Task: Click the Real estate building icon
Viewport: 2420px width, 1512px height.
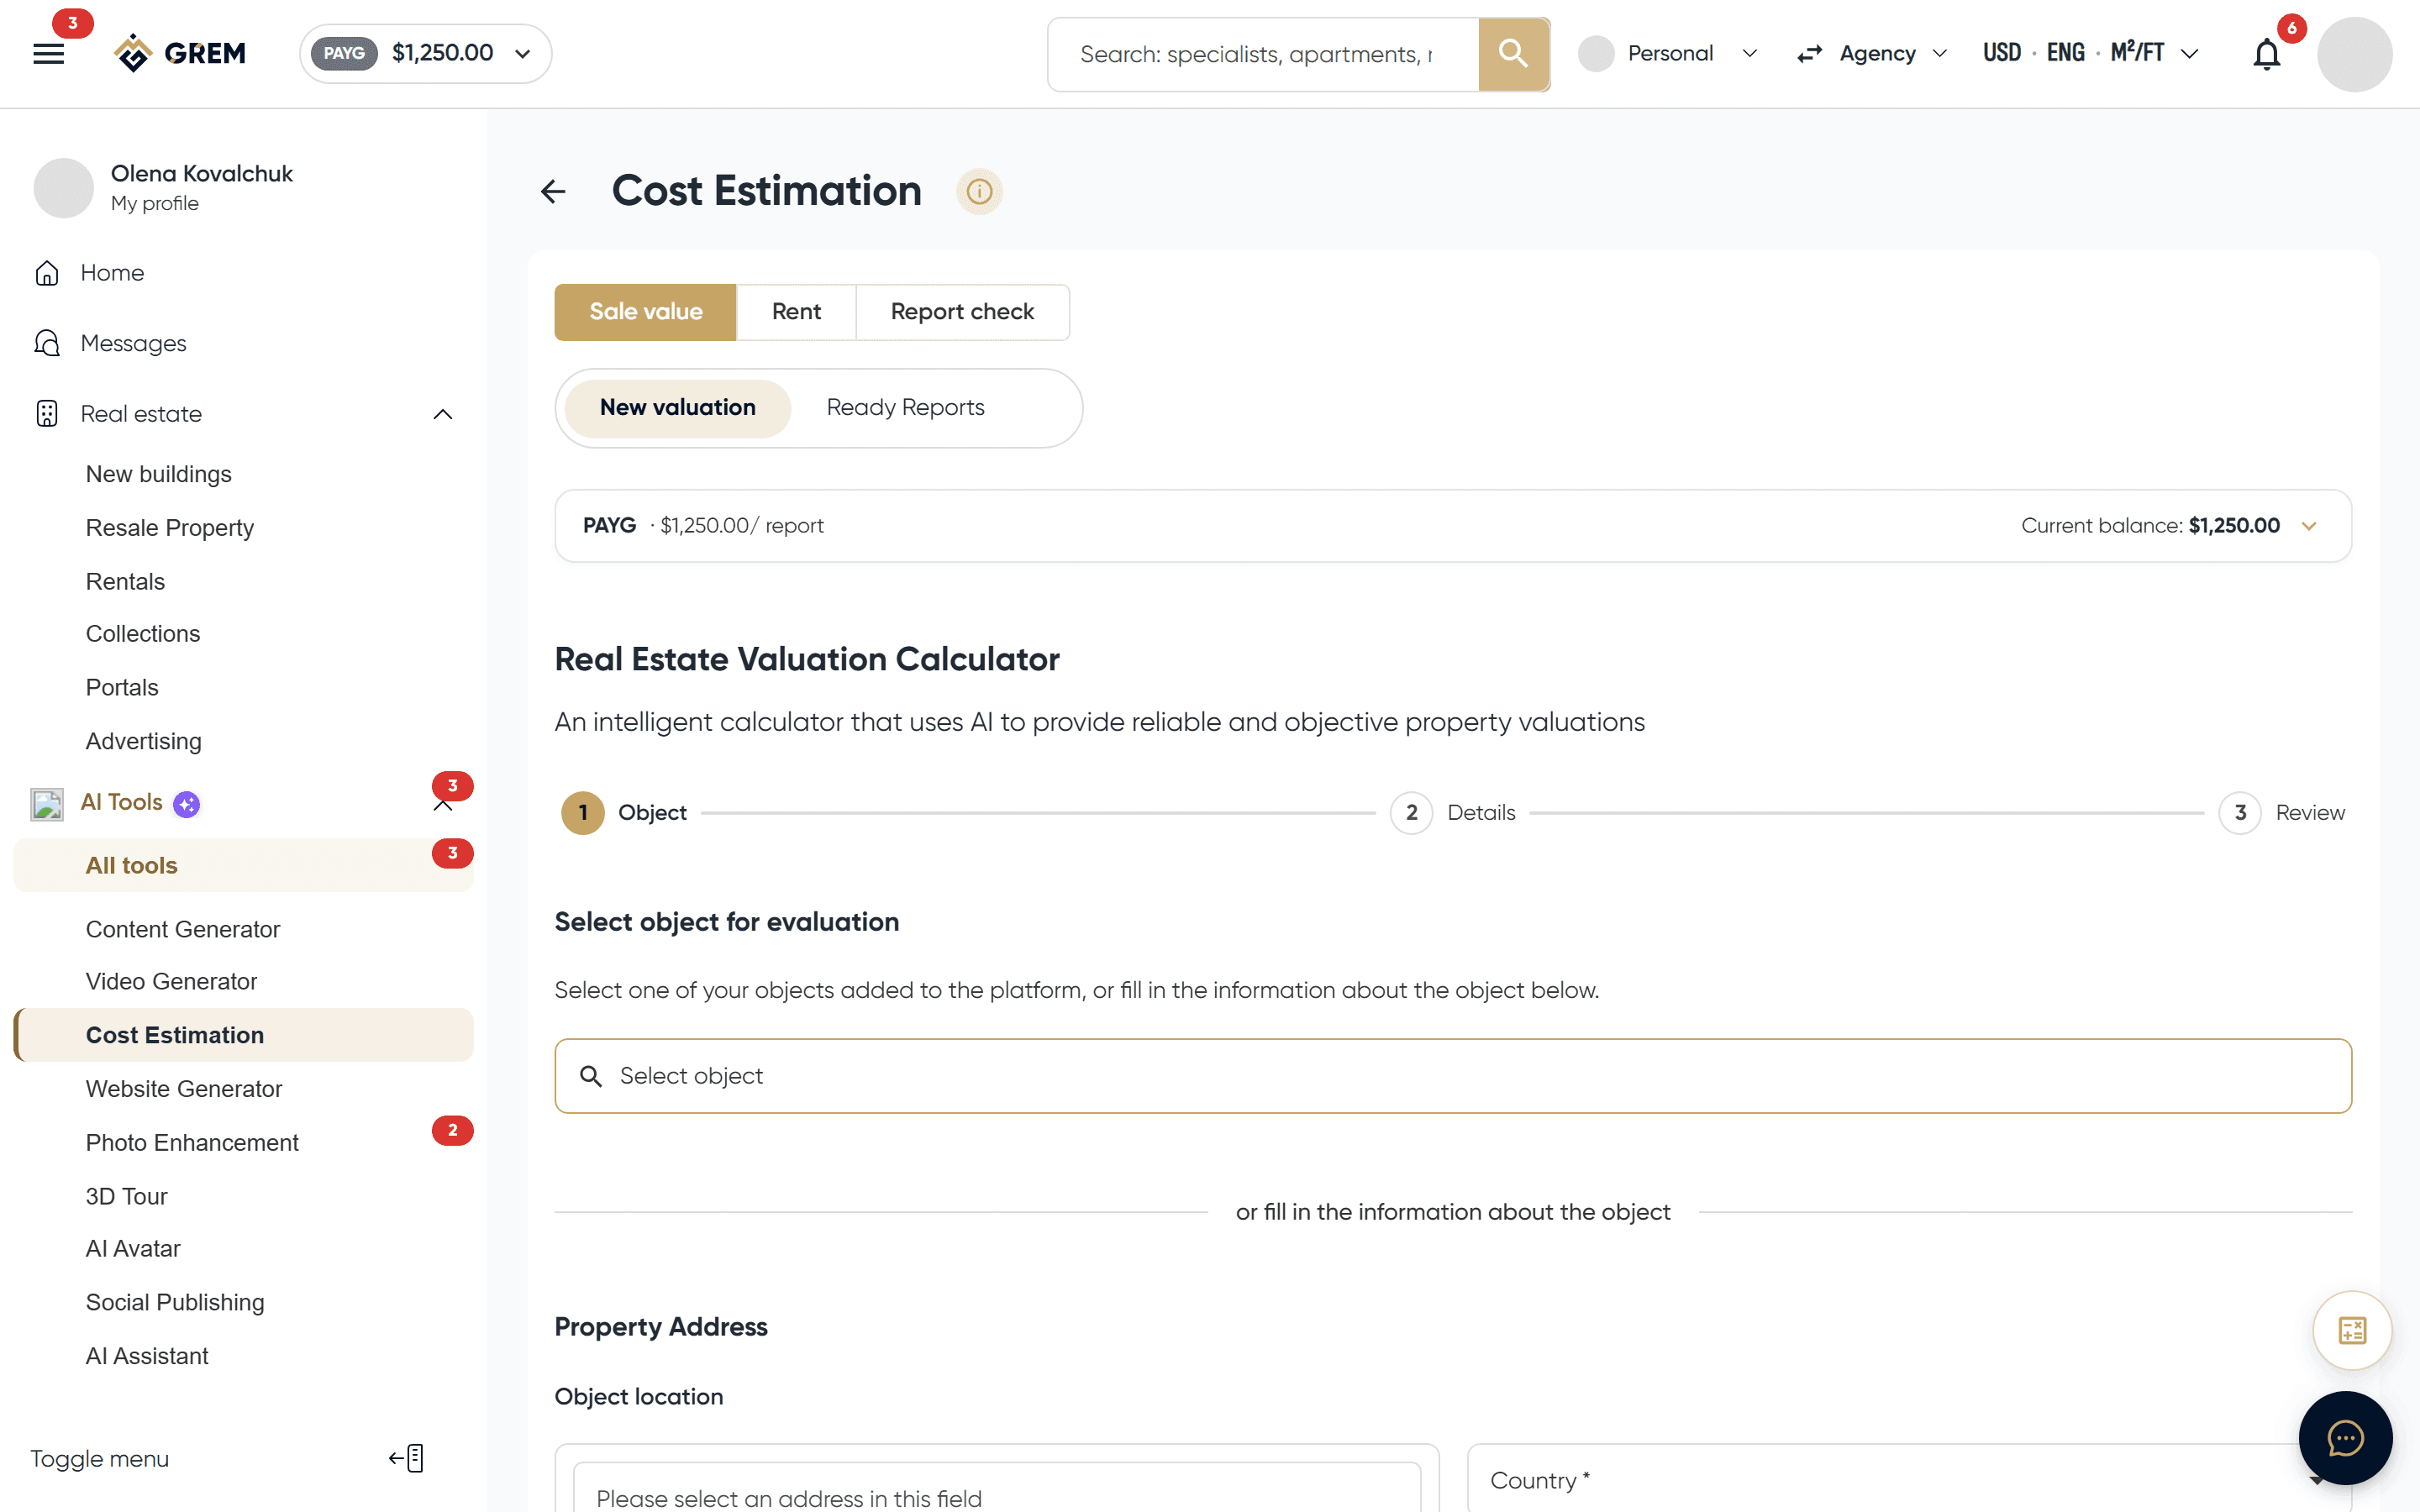Action: [47, 414]
